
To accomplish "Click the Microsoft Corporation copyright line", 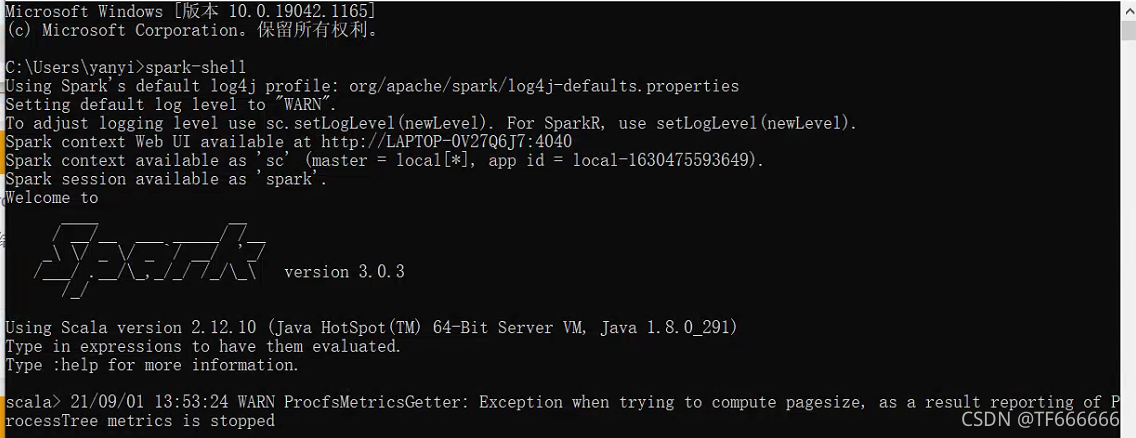I will click(x=190, y=30).
